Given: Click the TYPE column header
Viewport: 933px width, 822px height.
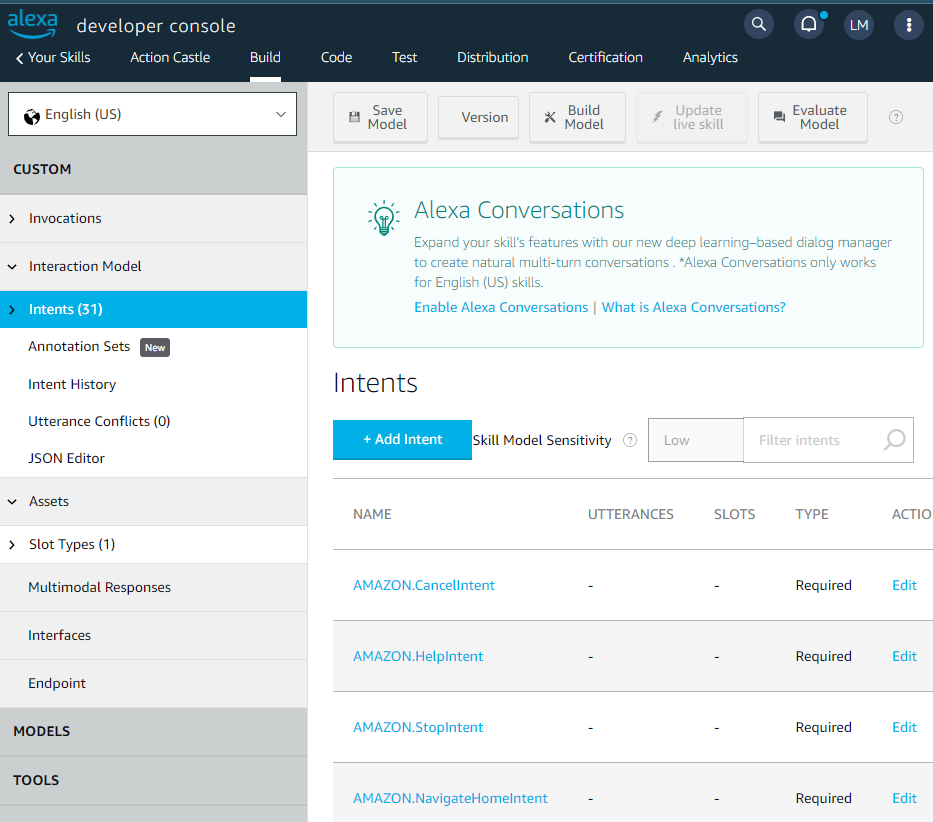Looking at the screenshot, I should tap(812, 514).
